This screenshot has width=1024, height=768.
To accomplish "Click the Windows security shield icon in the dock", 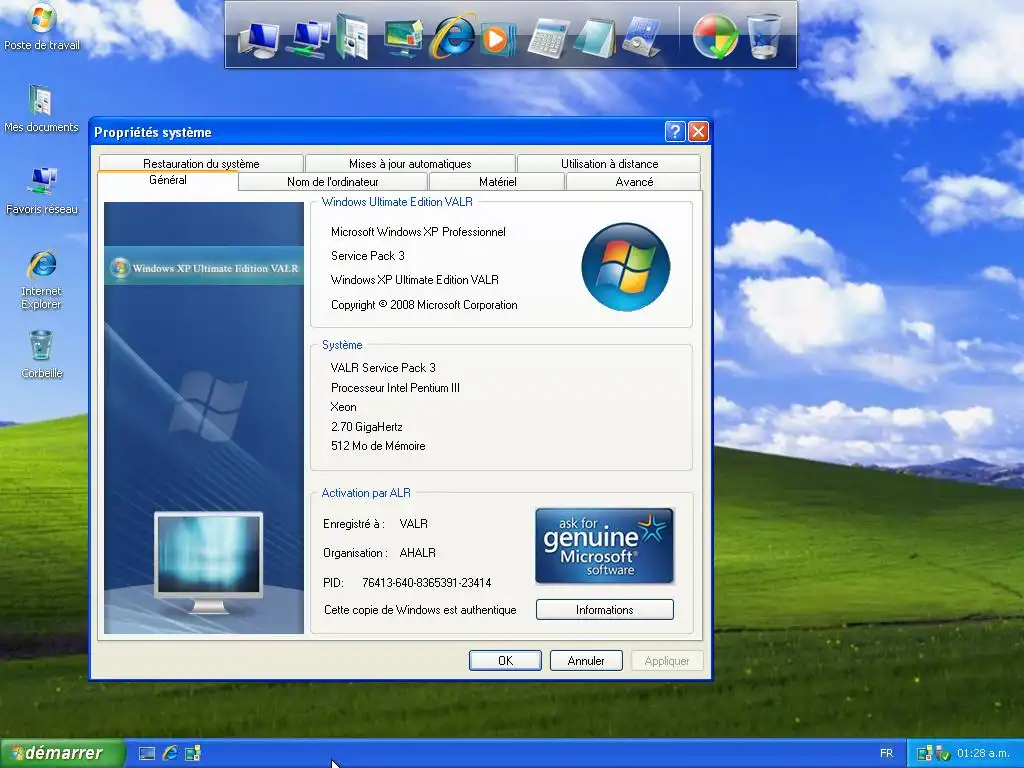I will point(715,37).
